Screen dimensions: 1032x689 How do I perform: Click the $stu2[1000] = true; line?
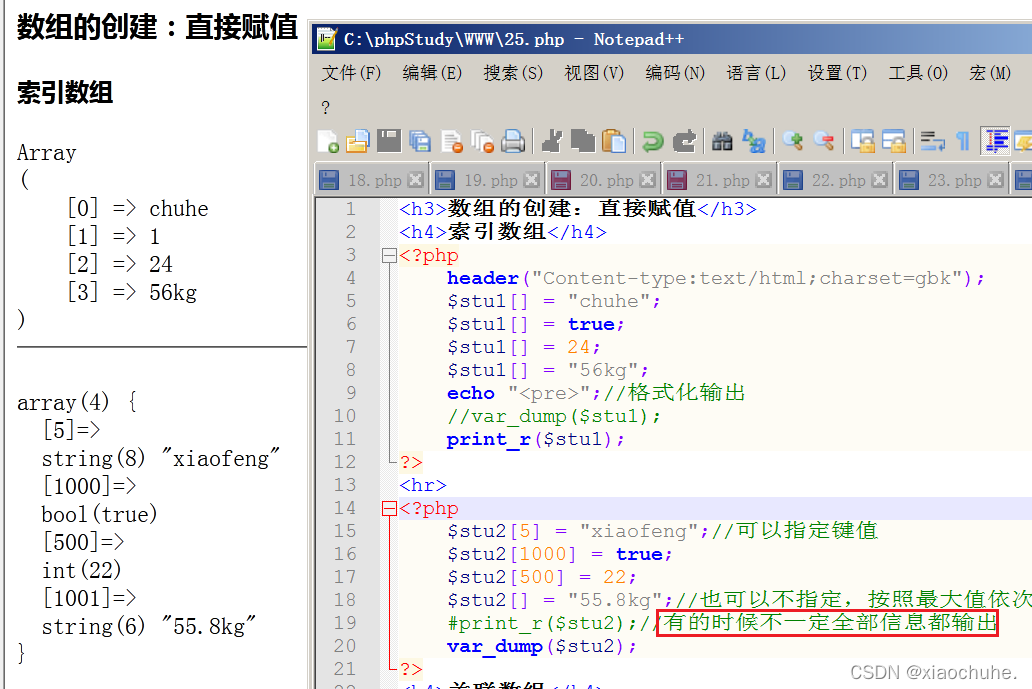pyautogui.click(x=559, y=554)
